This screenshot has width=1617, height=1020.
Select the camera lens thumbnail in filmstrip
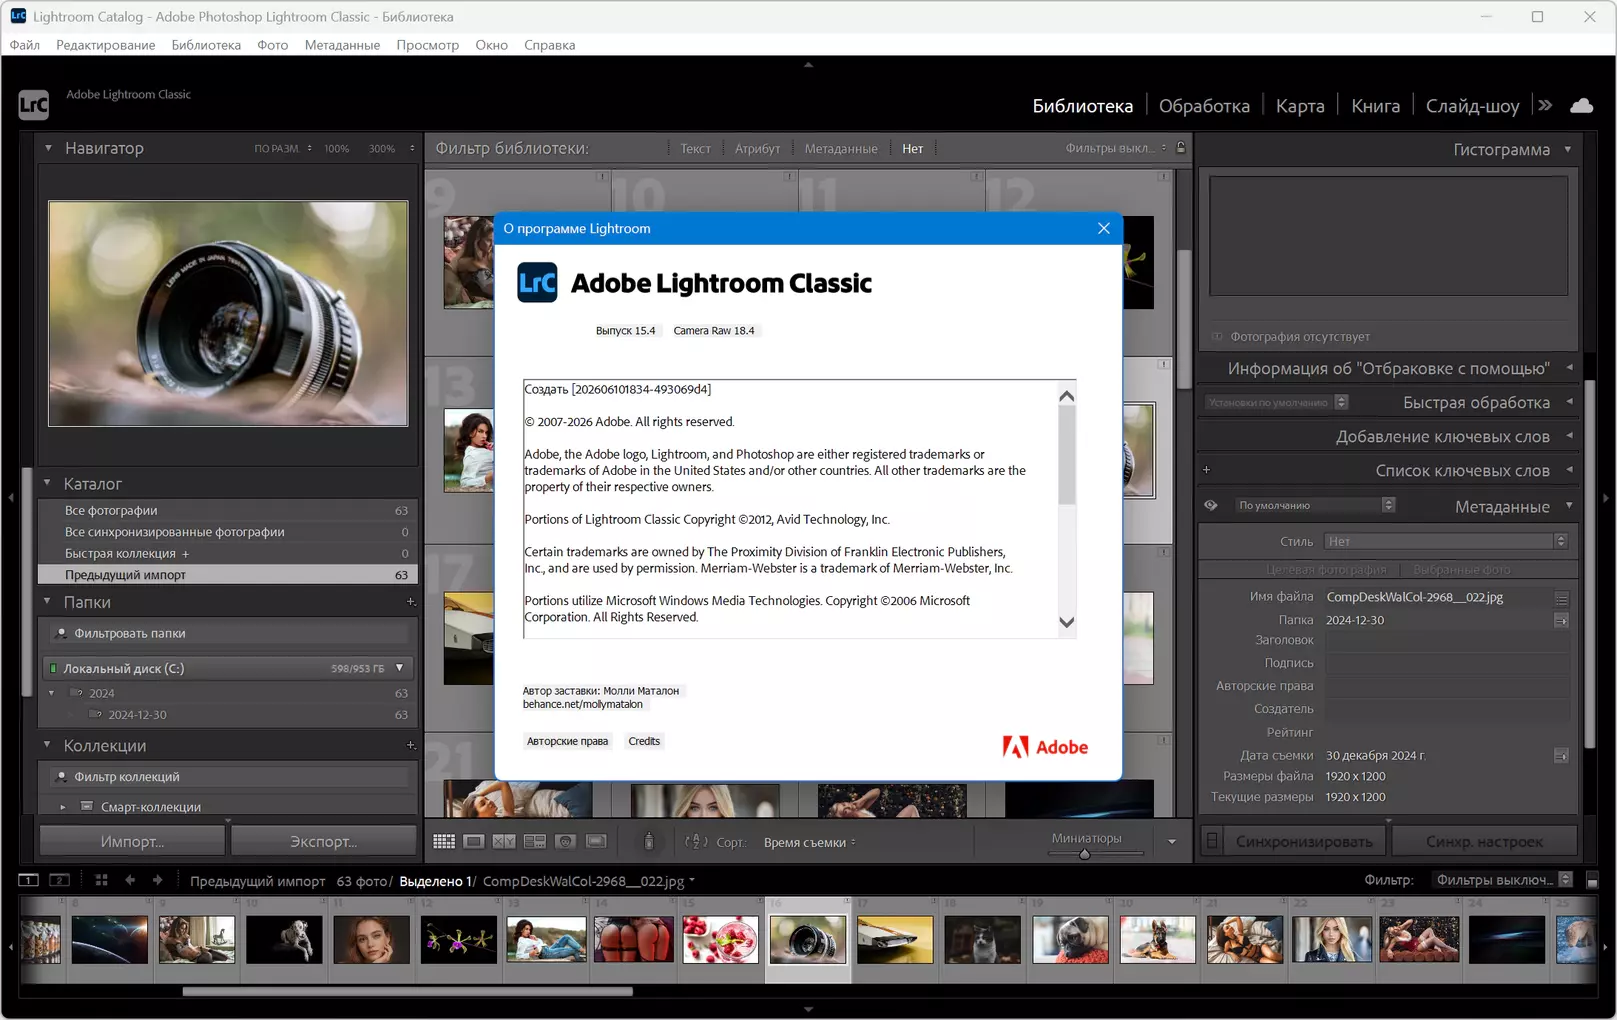point(808,940)
